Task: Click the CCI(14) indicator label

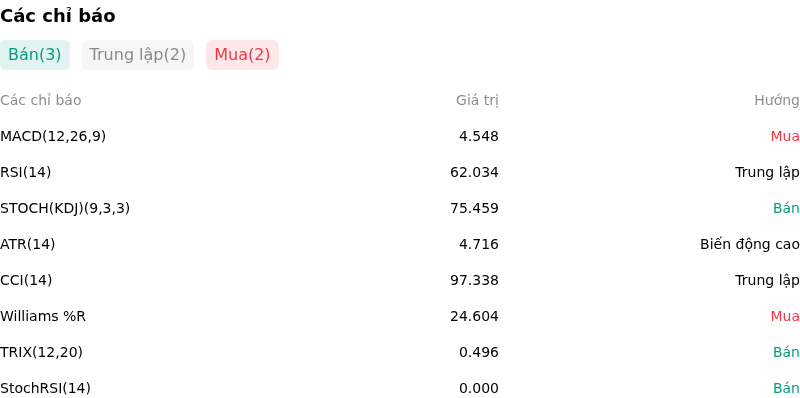Action: (26, 280)
